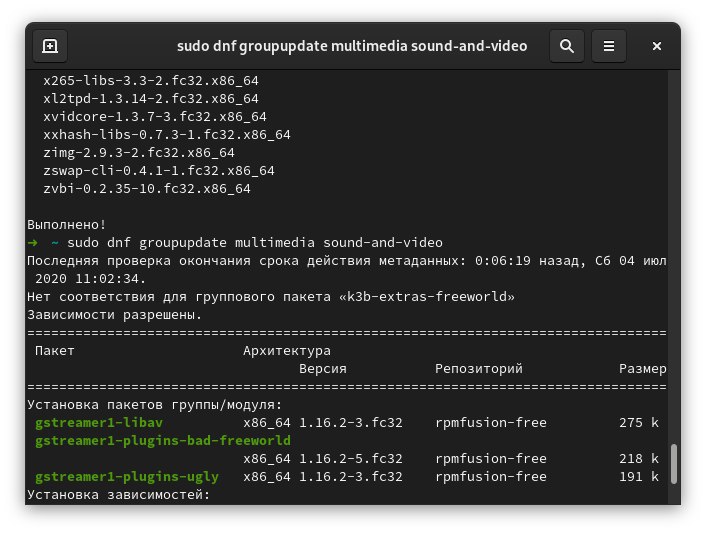Click Установка пакетов группы/модуля line
The width and height of the screenshot is (706, 533).
[154, 405]
